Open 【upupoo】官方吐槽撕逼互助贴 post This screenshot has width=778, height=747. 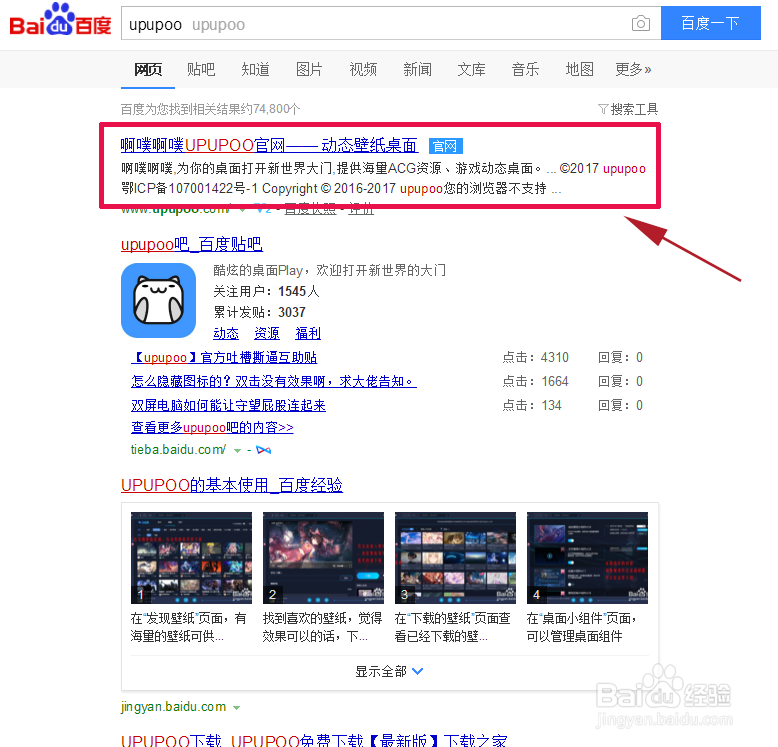click(224, 357)
